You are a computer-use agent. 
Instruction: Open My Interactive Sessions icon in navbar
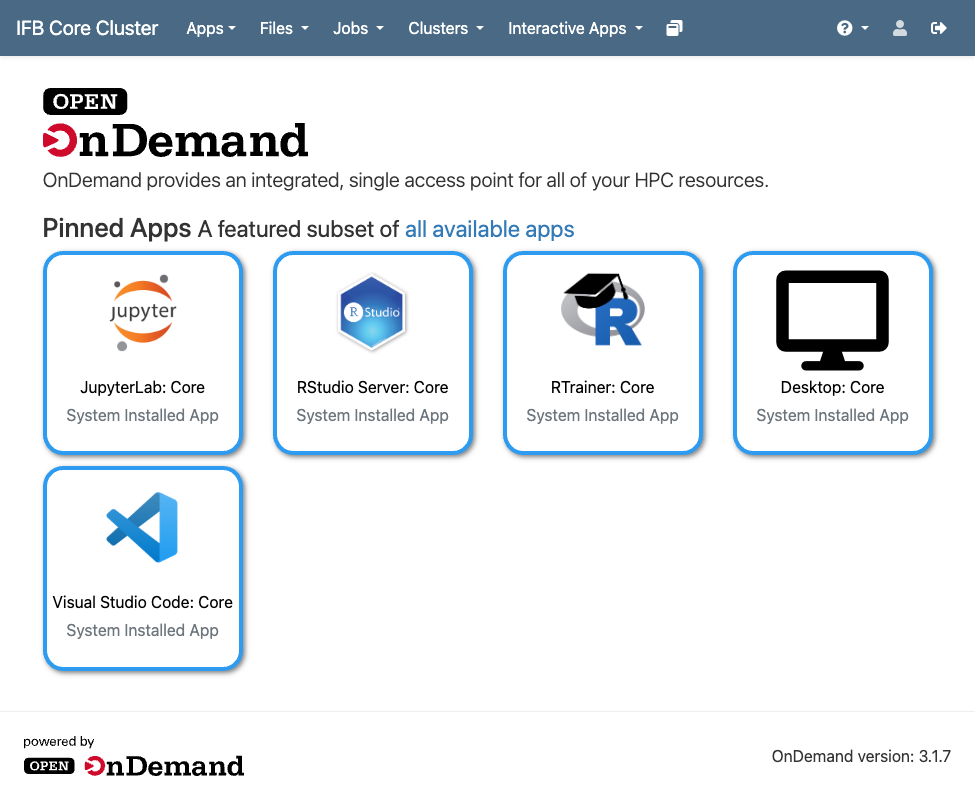click(674, 28)
